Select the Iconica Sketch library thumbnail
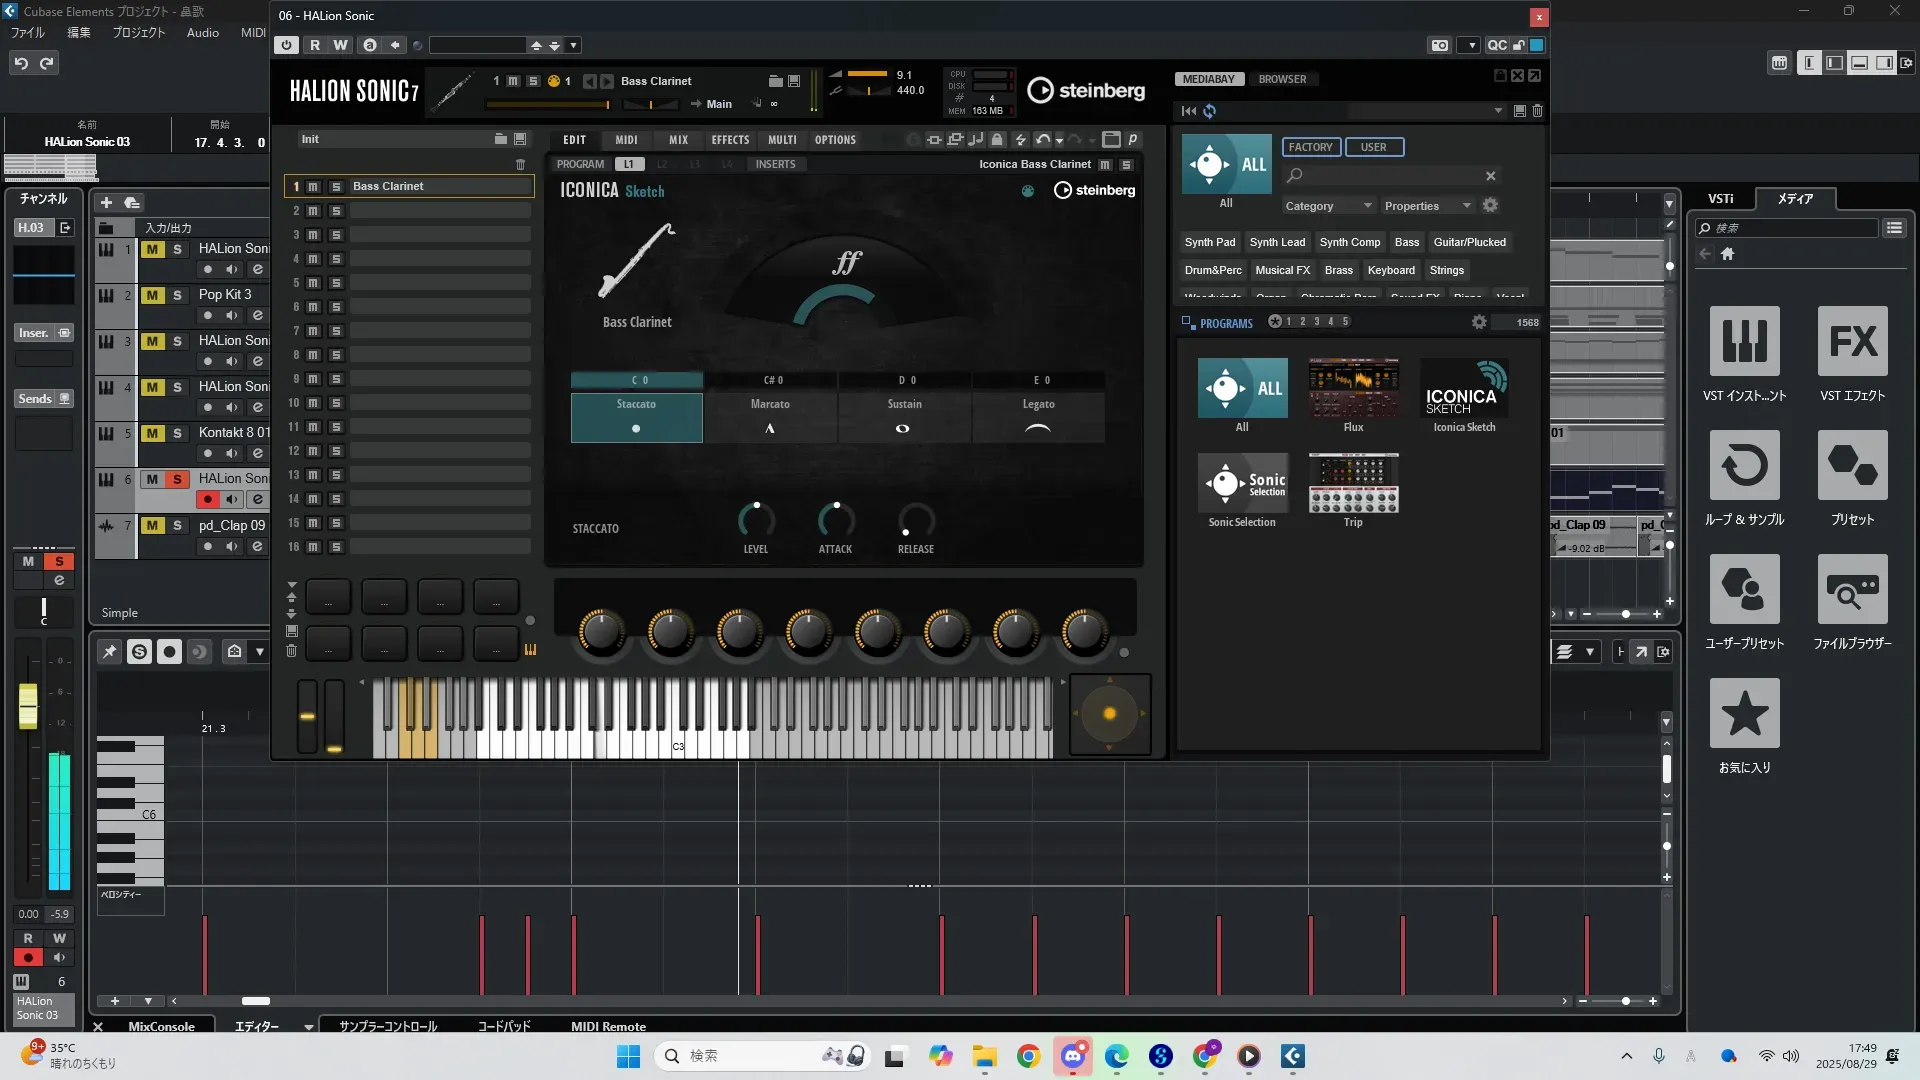The width and height of the screenshot is (1920, 1080). pyautogui.click(x=1464, y=389)
